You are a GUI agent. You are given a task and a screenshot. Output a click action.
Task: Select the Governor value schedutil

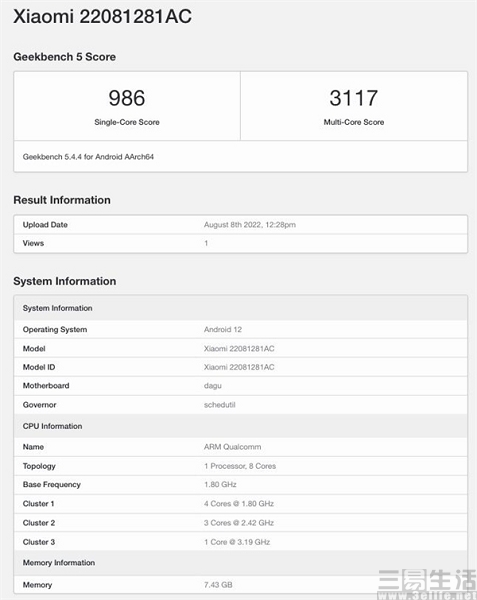[x=220, y=405]
